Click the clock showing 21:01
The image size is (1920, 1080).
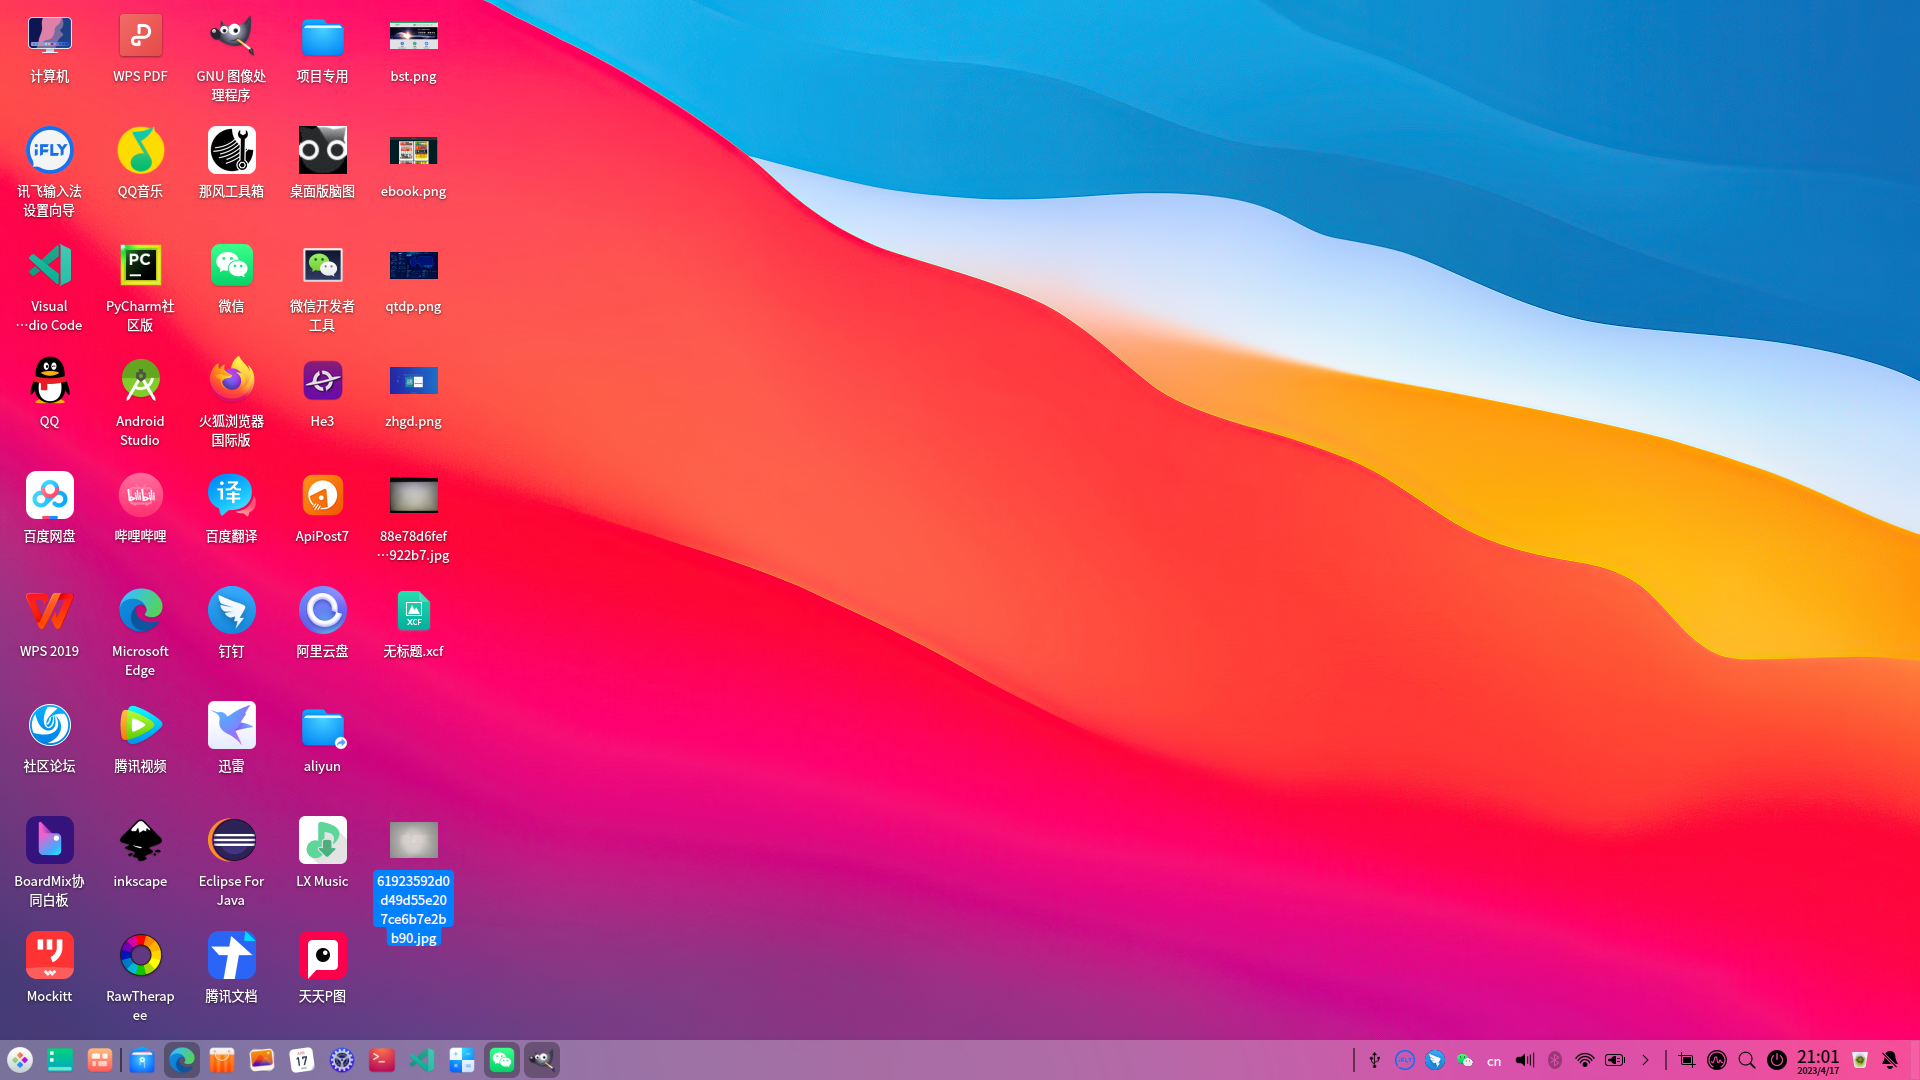point(1817,1060)
